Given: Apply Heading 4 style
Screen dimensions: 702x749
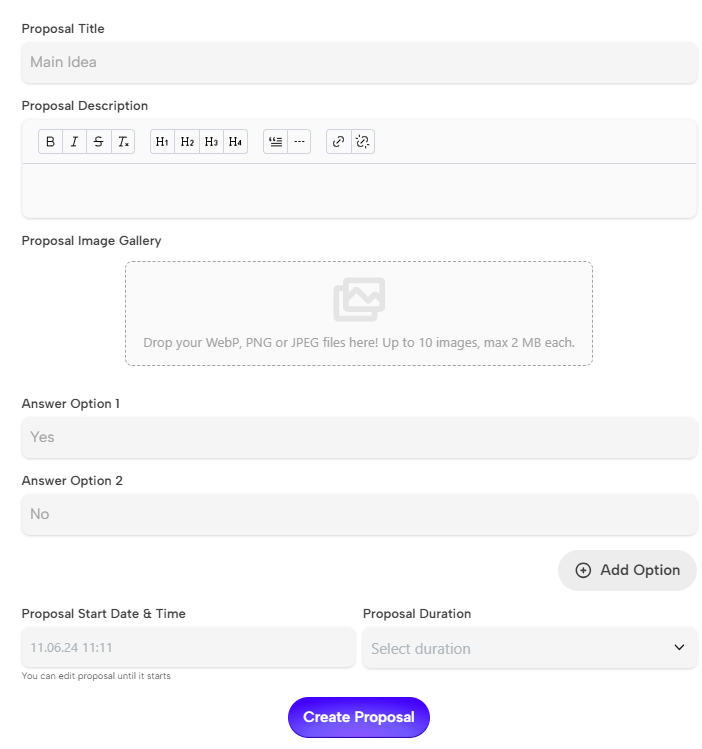Looking at the screenshot, I should click(235, 142).
